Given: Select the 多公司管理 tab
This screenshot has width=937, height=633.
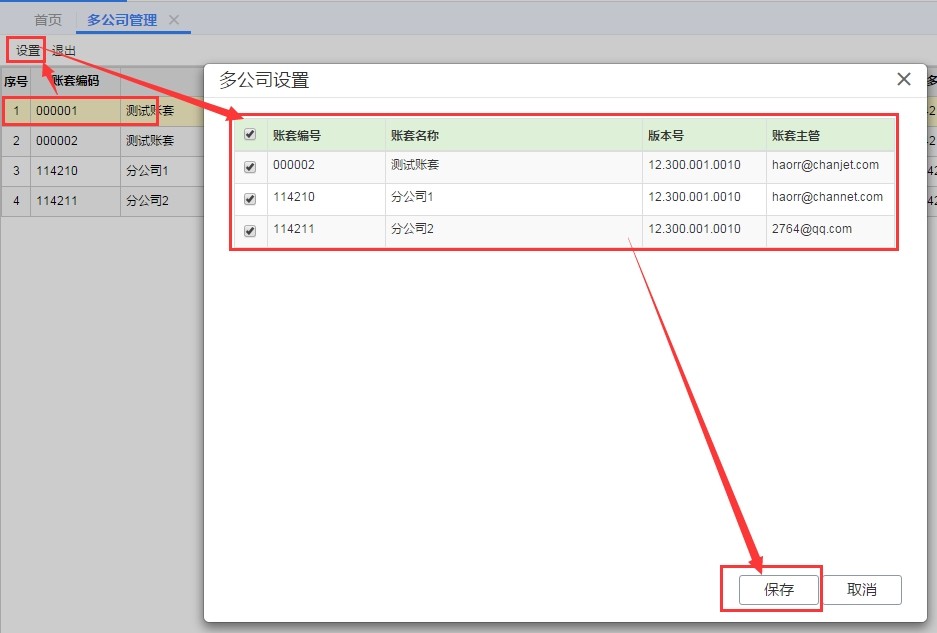Looking at the screenshot, I should 122,20.
